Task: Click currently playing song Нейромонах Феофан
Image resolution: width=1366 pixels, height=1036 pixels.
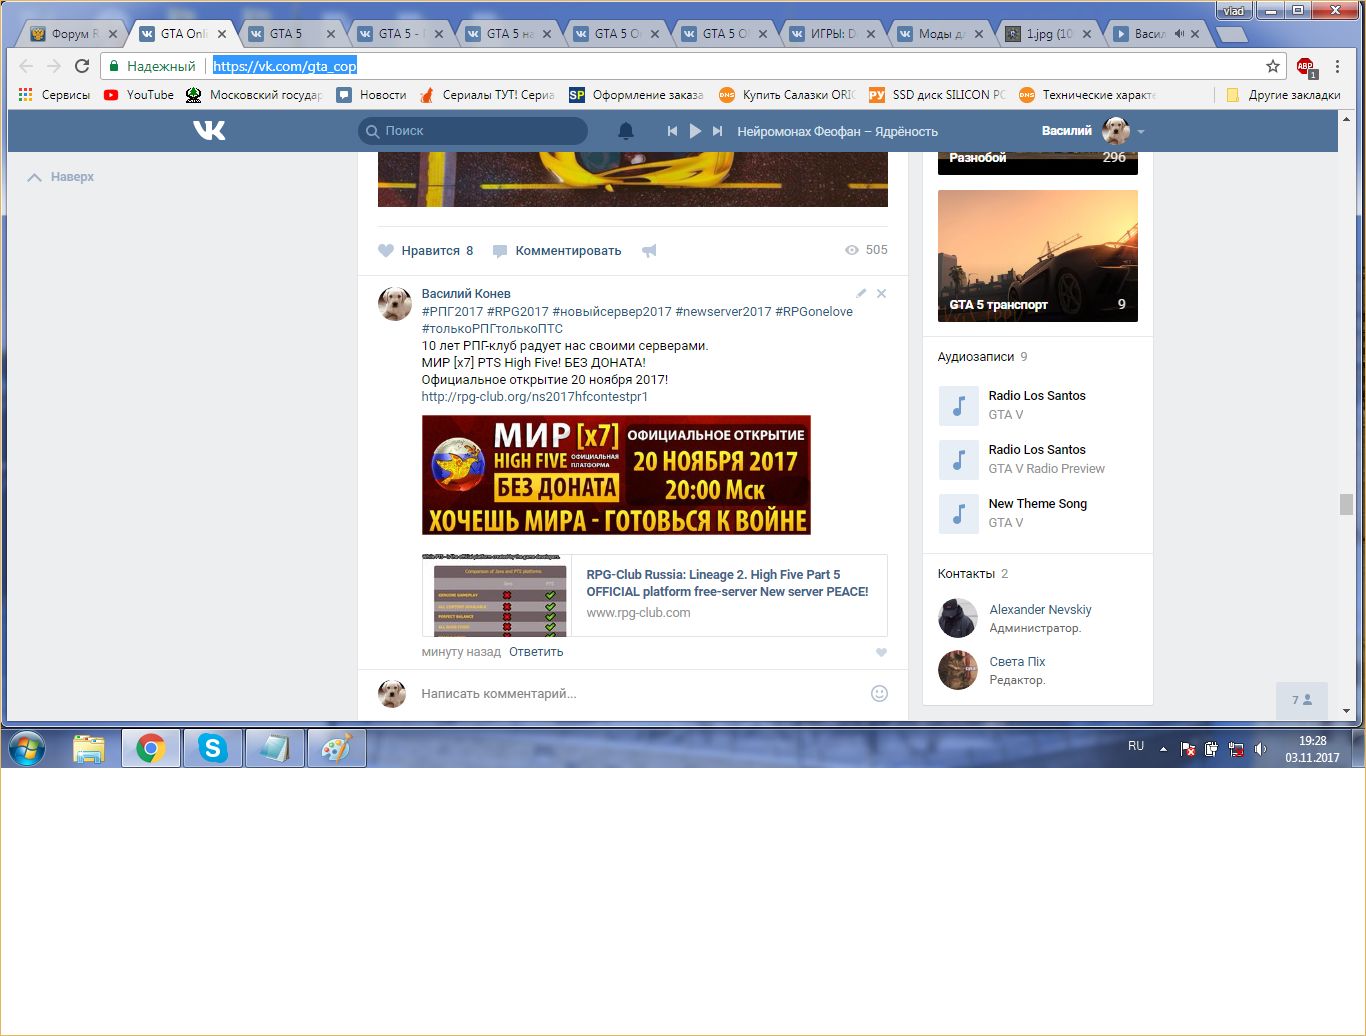Action: click(838, 131)
